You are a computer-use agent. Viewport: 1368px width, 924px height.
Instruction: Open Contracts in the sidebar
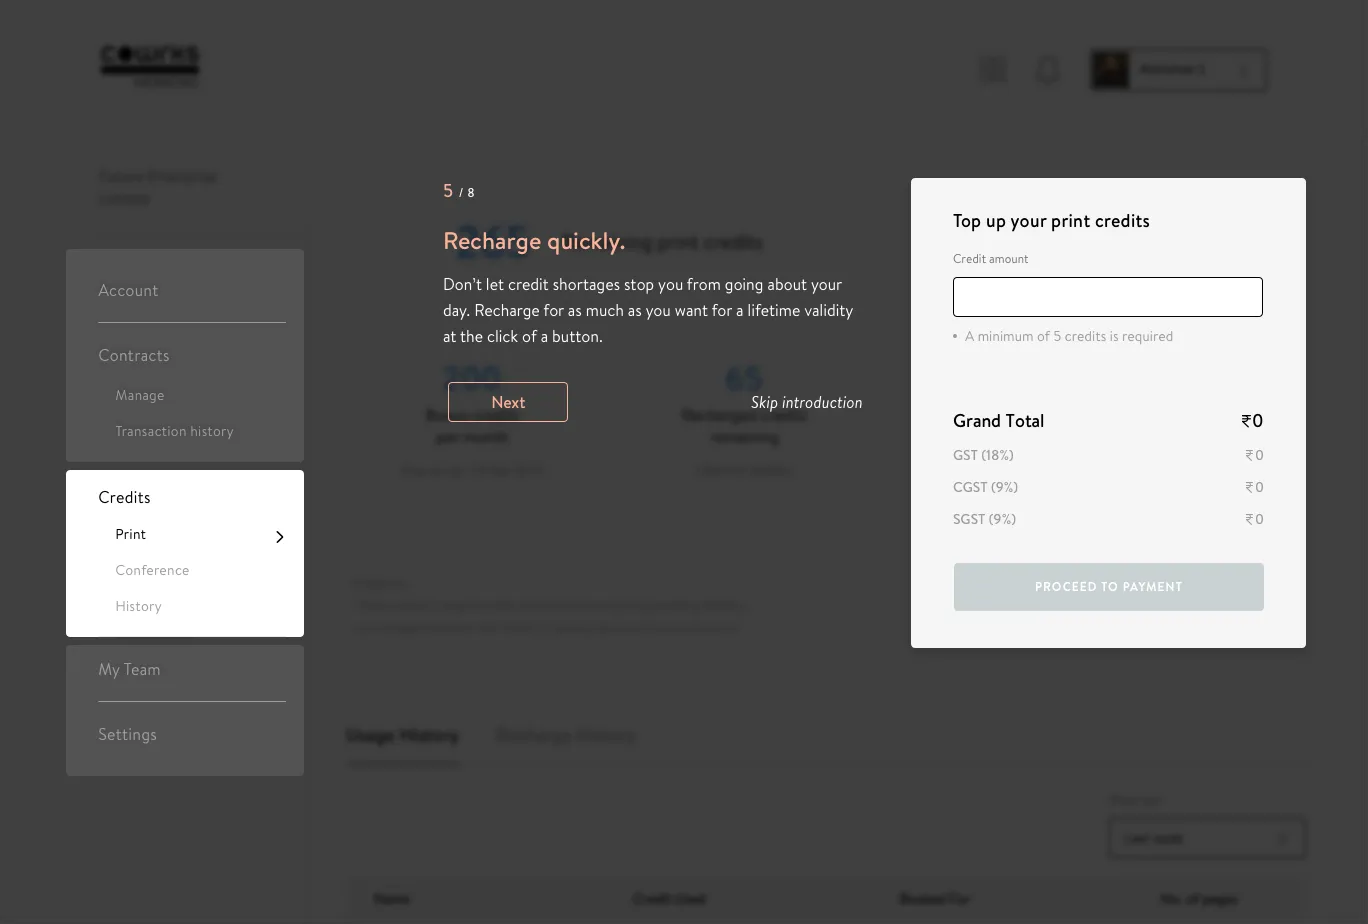(134, 356)
